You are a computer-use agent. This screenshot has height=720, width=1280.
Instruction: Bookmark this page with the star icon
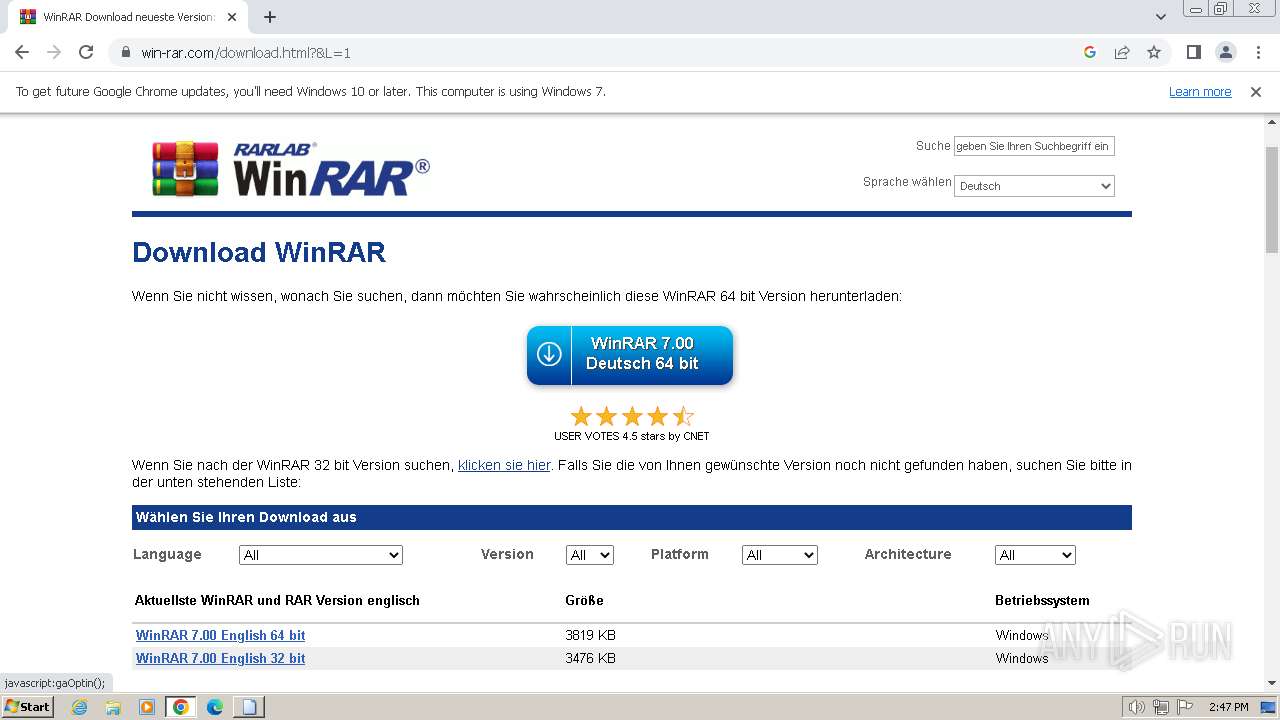coord(1154,52)
